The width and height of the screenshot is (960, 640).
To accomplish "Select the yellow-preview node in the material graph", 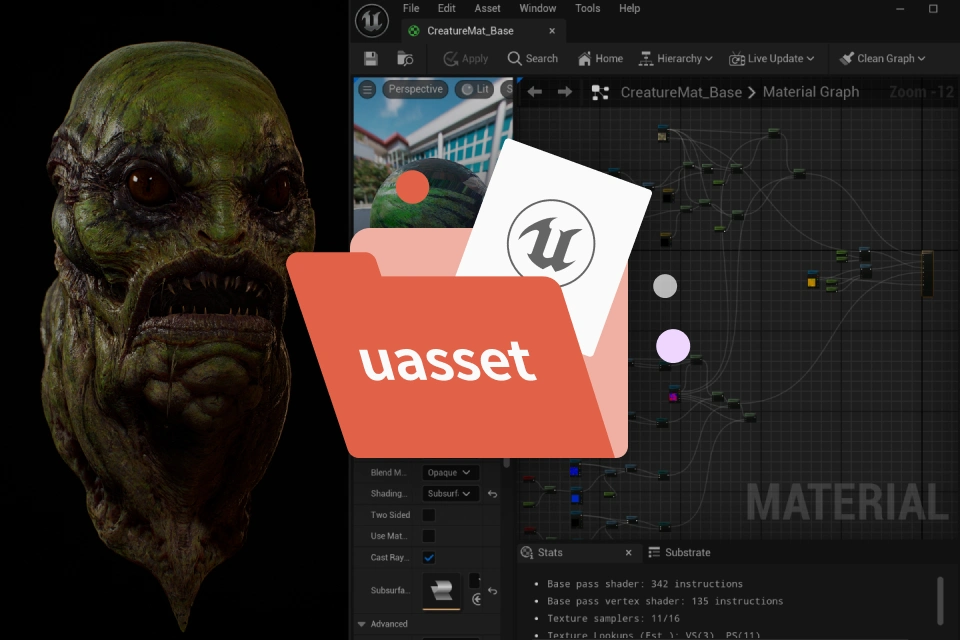I will pyautogui.click(x=812, y=279).
